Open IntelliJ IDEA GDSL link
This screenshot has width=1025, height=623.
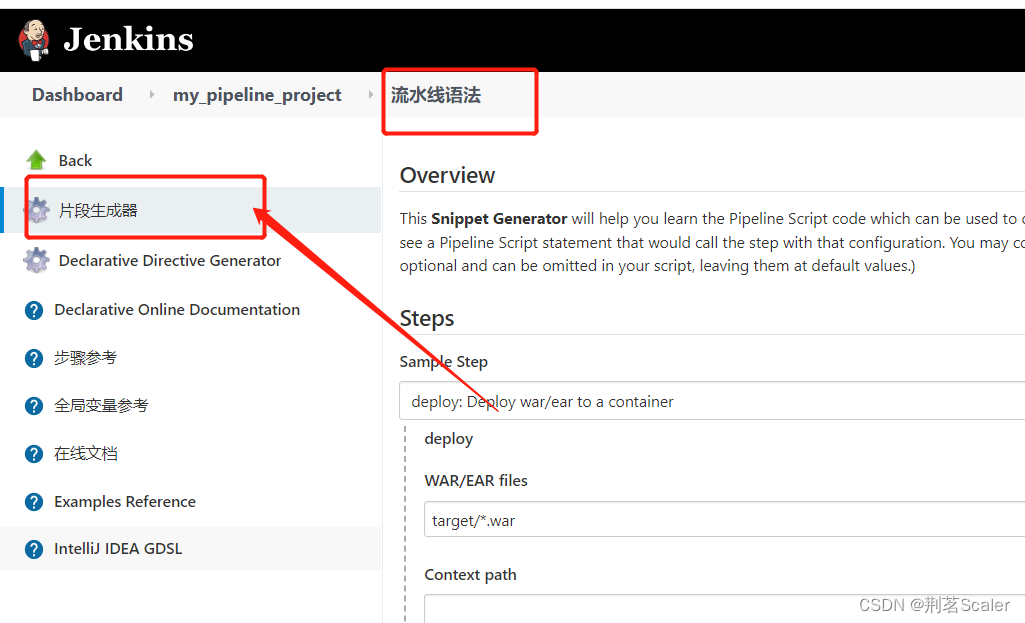(118, 548)
